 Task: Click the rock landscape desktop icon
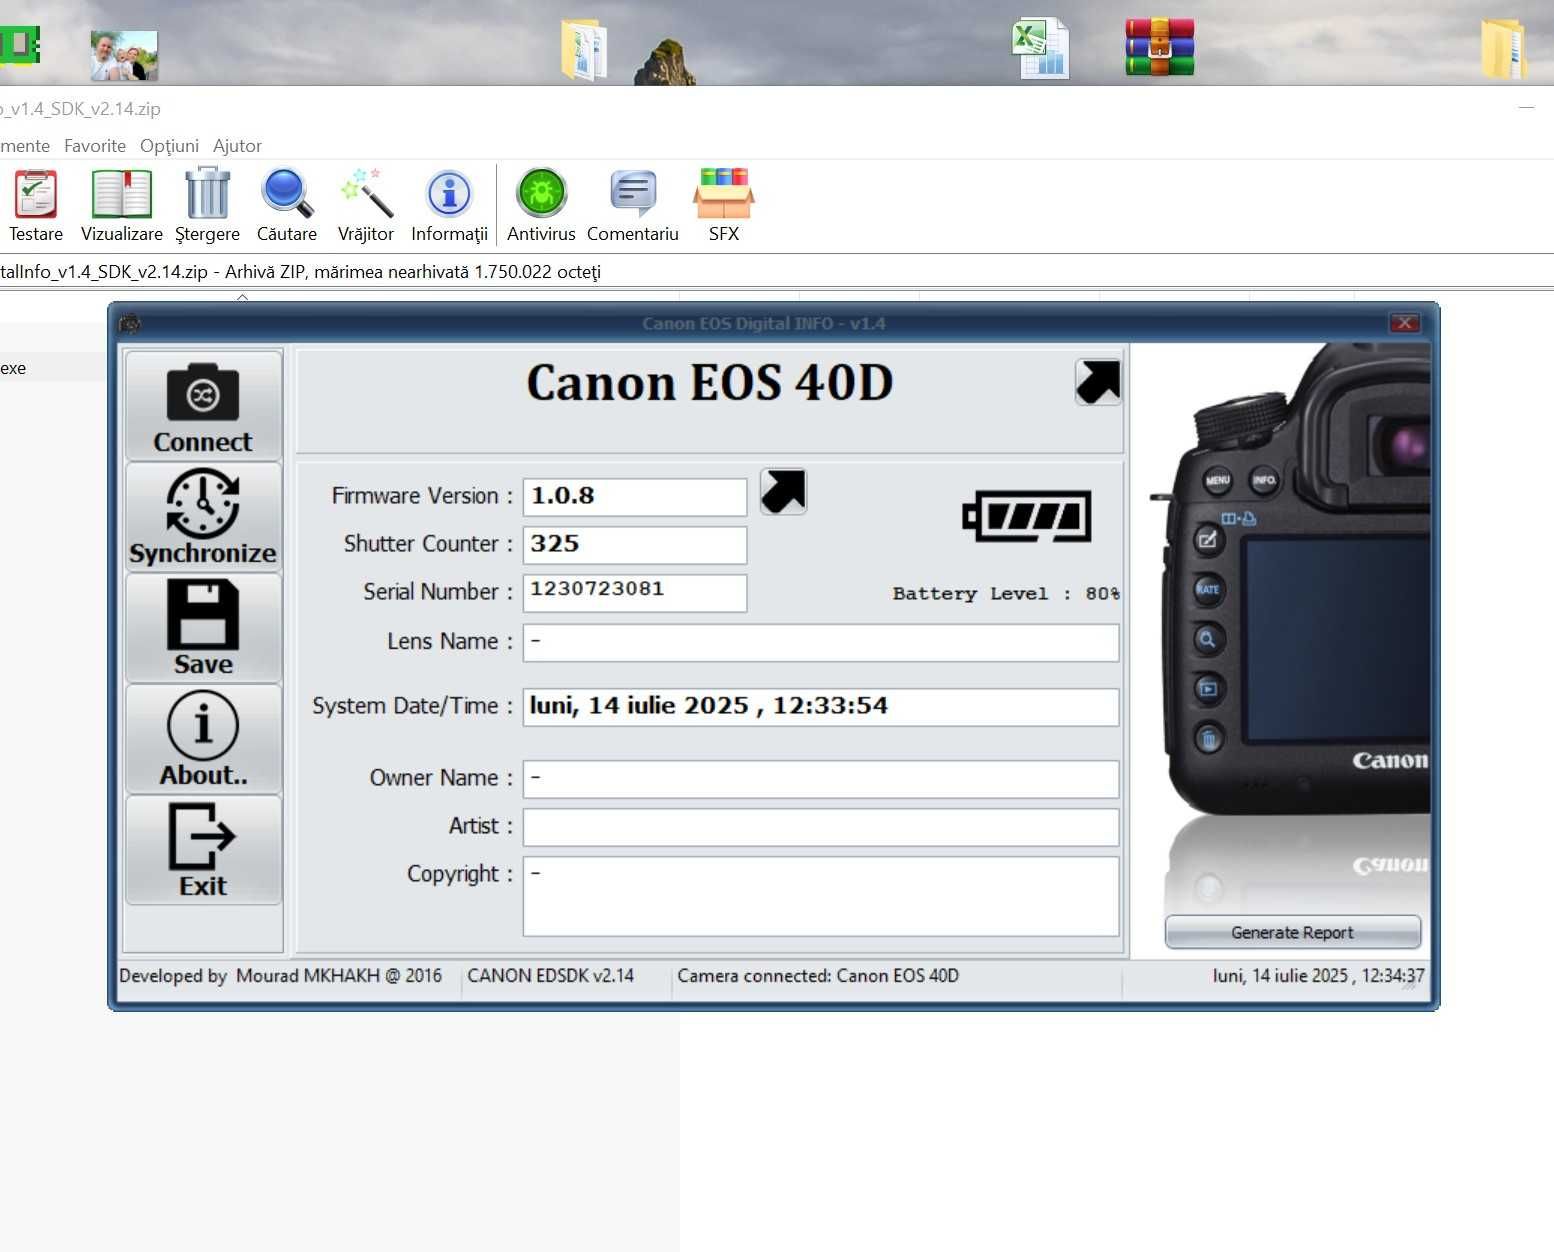click(x=664, y=62)
